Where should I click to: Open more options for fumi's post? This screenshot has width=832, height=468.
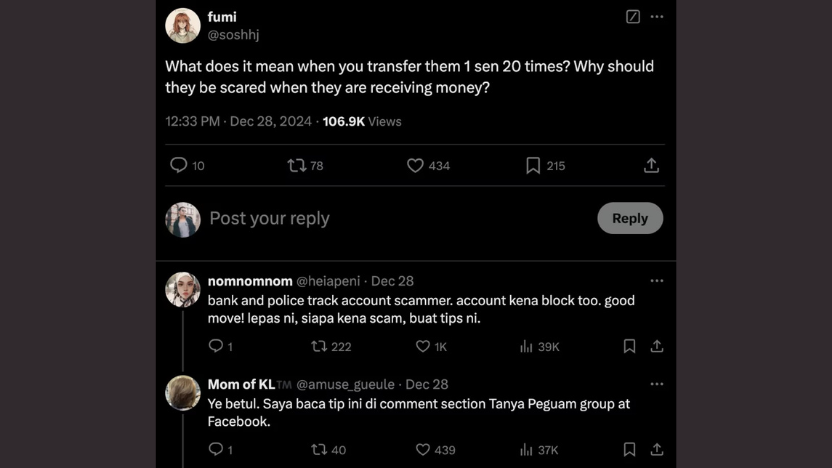click(x=657, y=17)
